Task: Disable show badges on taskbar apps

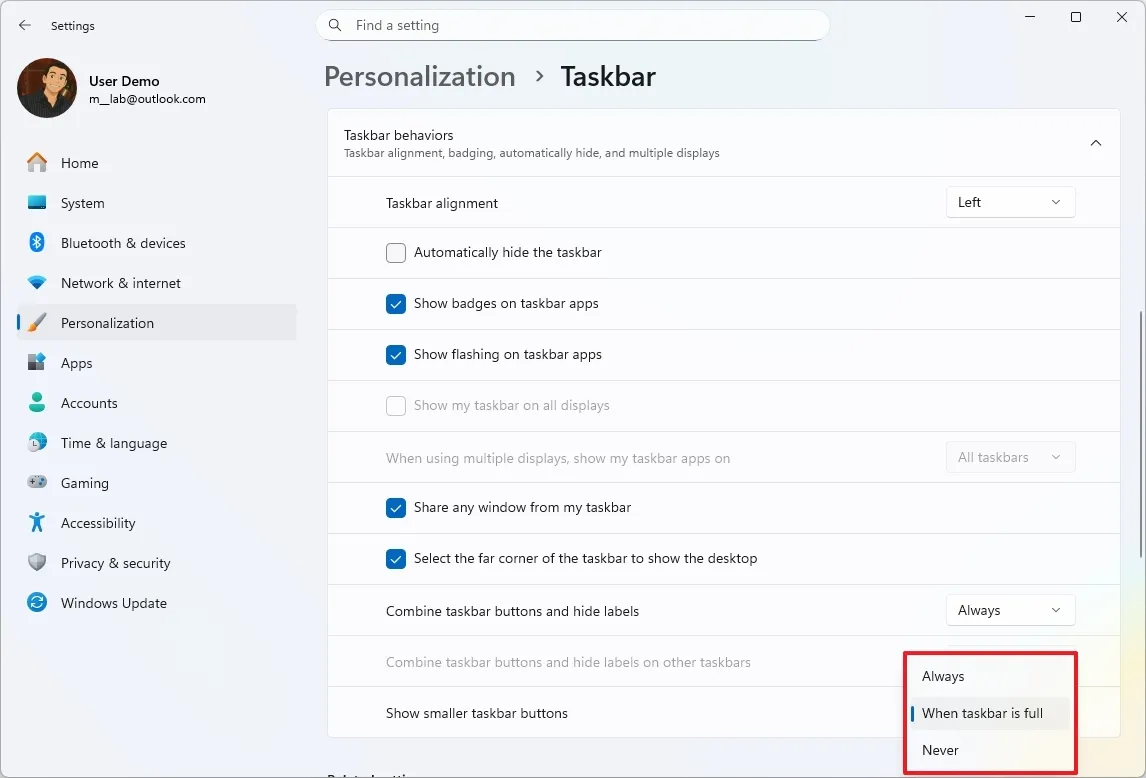Action: point(395,304)
